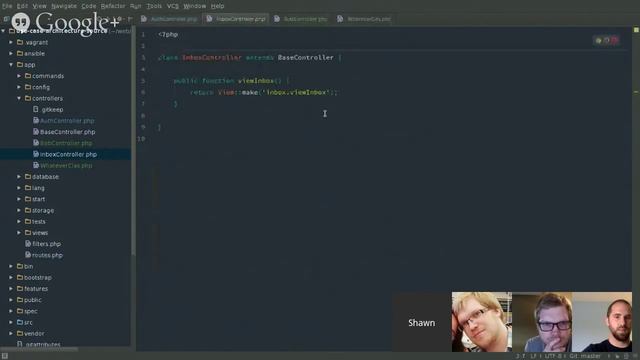Open the File menu
This screenshot has height=360, width=640.
pos(7,6)
